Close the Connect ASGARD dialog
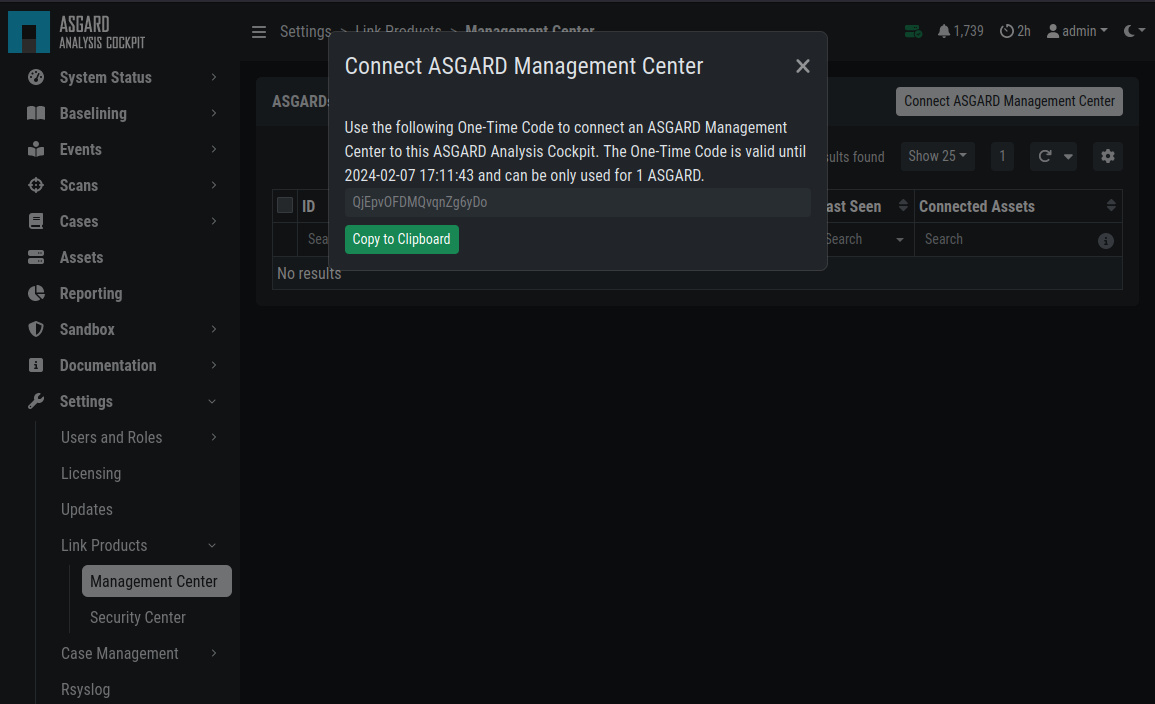Viewport: 1155px width, 704px height. 803,66
